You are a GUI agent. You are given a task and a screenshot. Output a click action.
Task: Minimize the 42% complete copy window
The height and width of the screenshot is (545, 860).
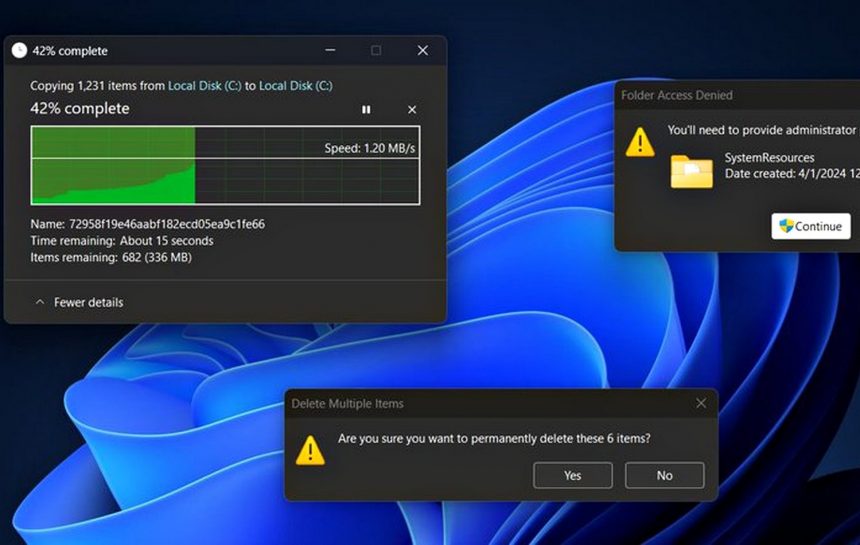click(330, 50)
